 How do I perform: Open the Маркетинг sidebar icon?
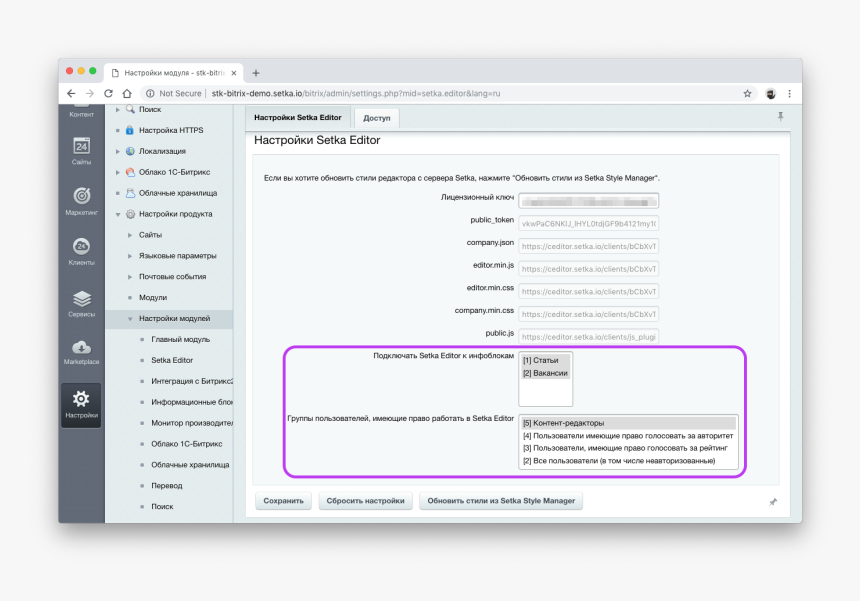(x=82, y=197)
